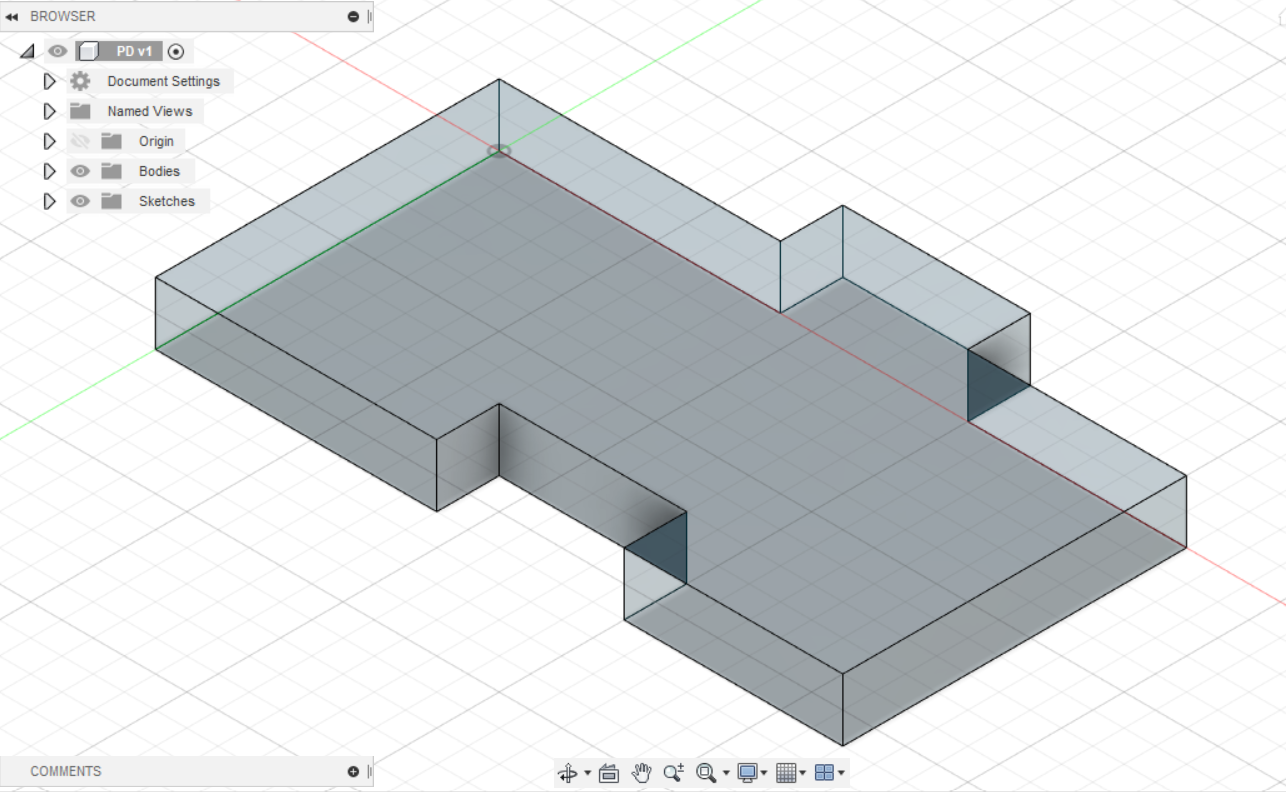The width and height of the screenshot is (1286, 792).
Task: Click the Origin folder icon
Action: tap(111, 141)
